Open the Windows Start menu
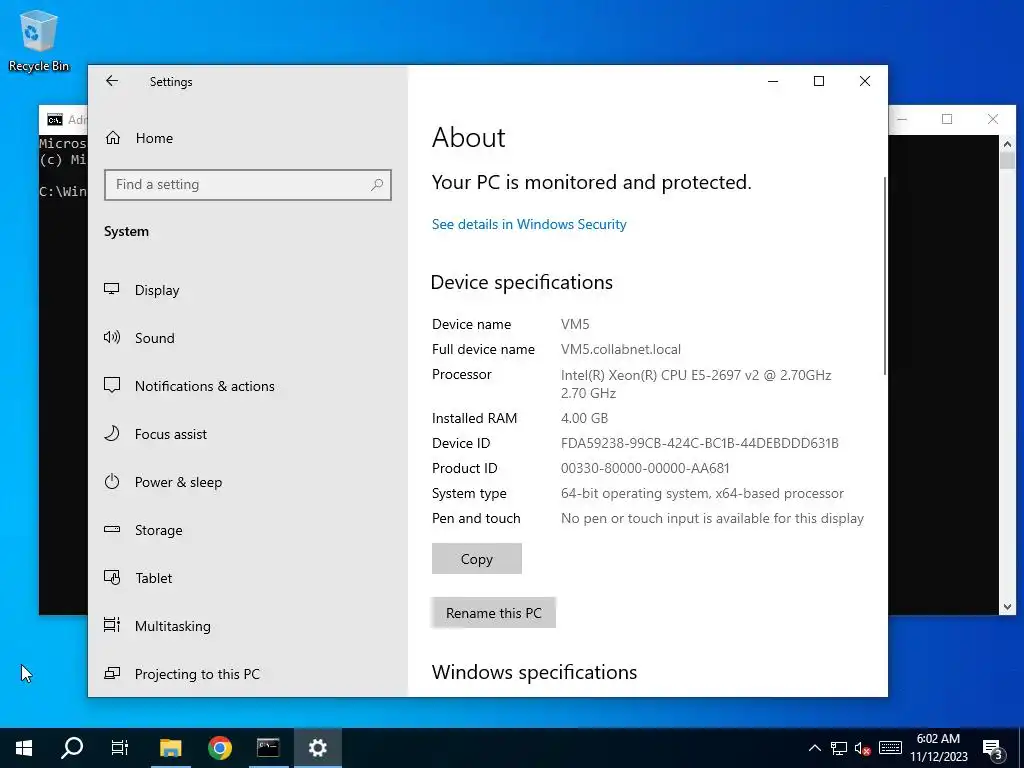 coord(24,748)
